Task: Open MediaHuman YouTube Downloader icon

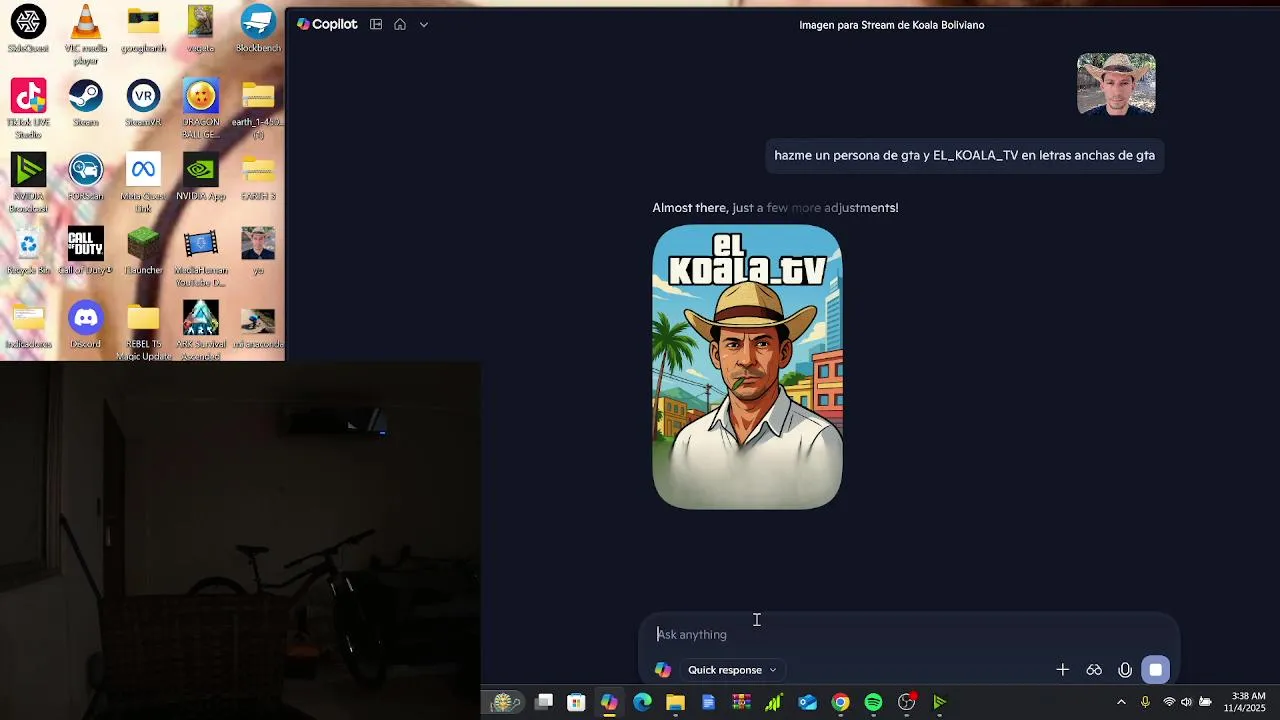Action: click(201, 257)
